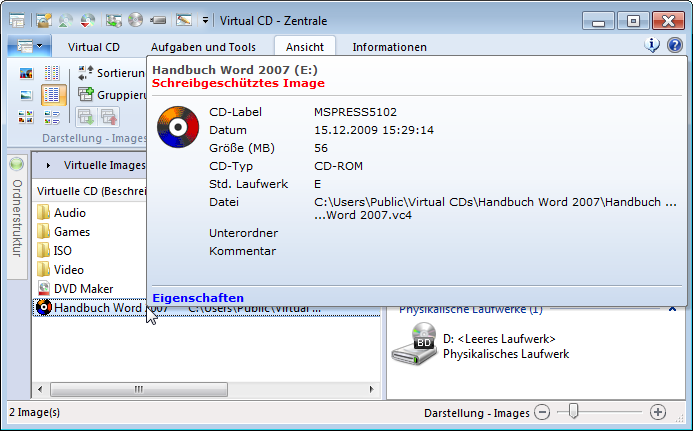Switch to small thumbnails grid view
Image resolution: width=693 pixels, height=431 pixels.
click(x=26, y=117)
